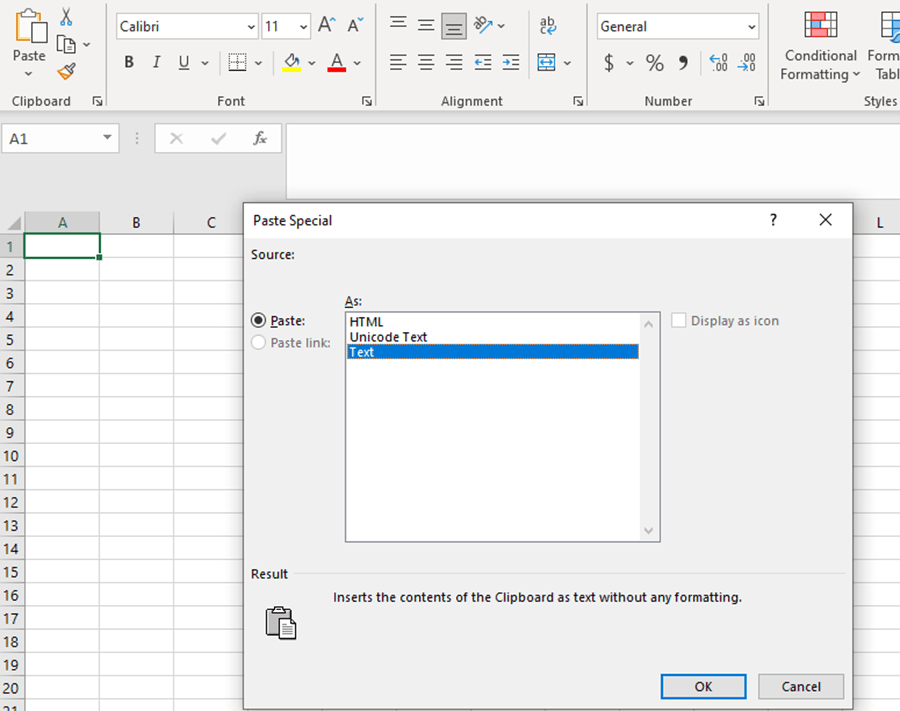900x711 pixels.
Task: Click the Copy icon
Action: coord(66,44)
